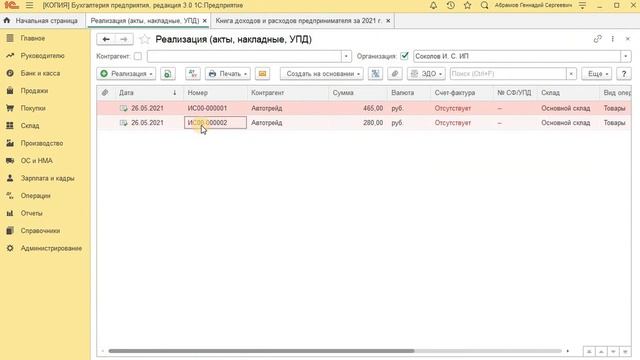Open settings lines icon beside user name

(x=582, y=5)
